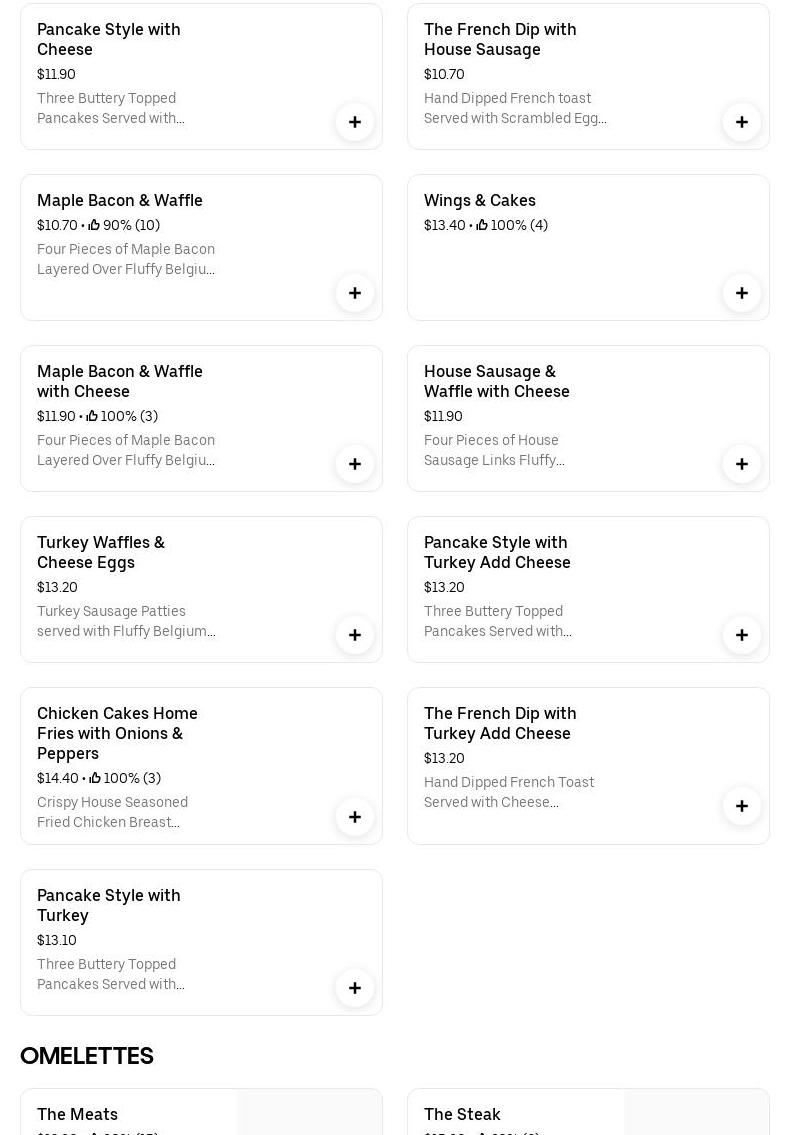Image resolution: width=804 pixels, height=1135 pixels.
Task: Open House Sausage & Waffle with Cheese title
Action: tap(497, 381)
